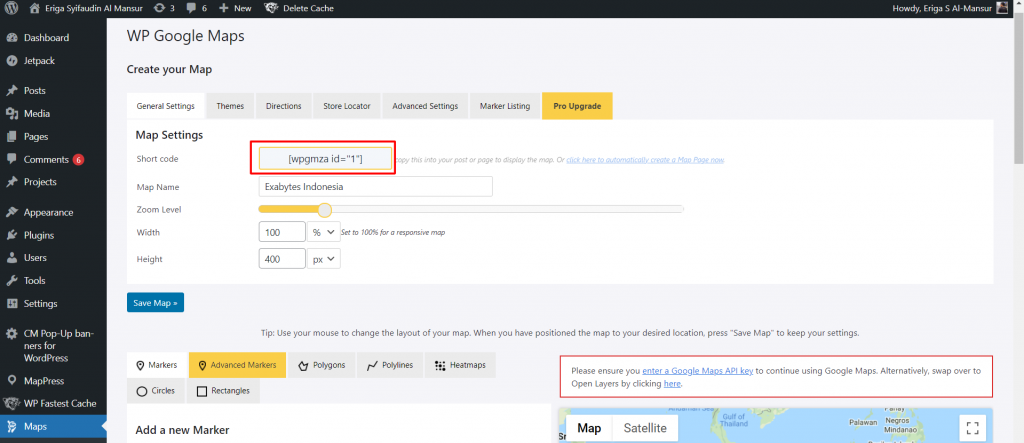Click the Settings sidebar icon
Viewport: 1024px width, 443px height.
point(12,304)
